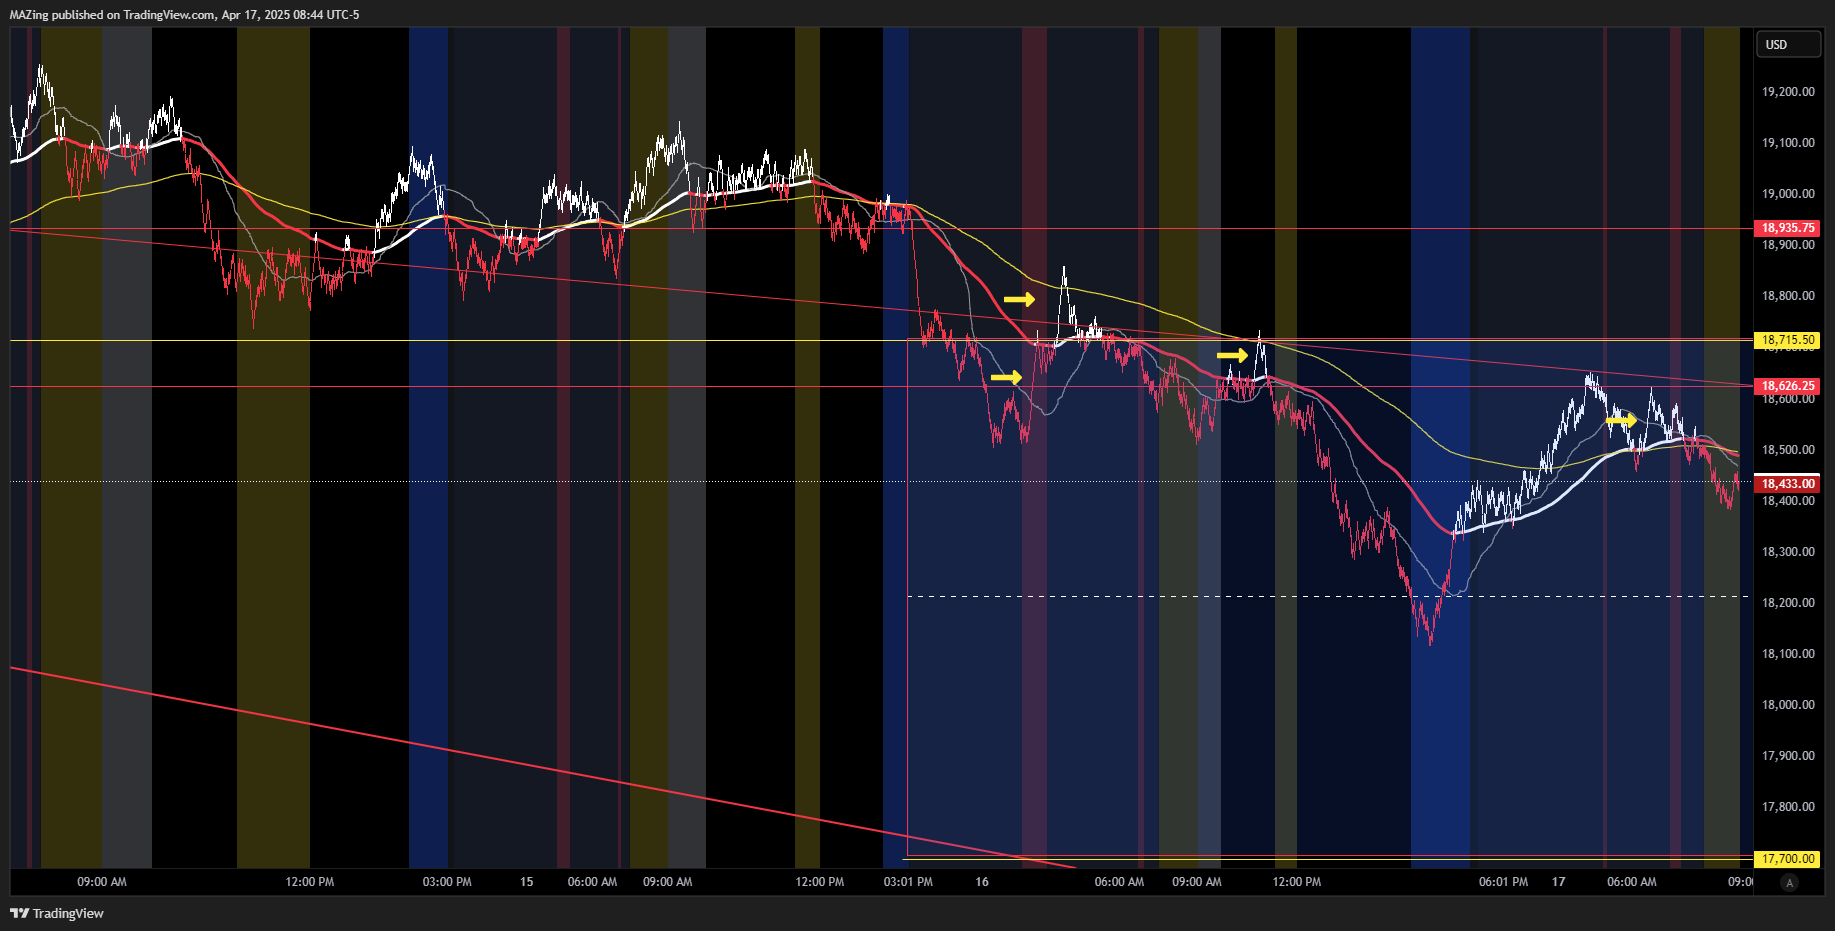Screen dimensions: 1835x931
Task: Open the TradingView logo link
Action: pos(57,913)
